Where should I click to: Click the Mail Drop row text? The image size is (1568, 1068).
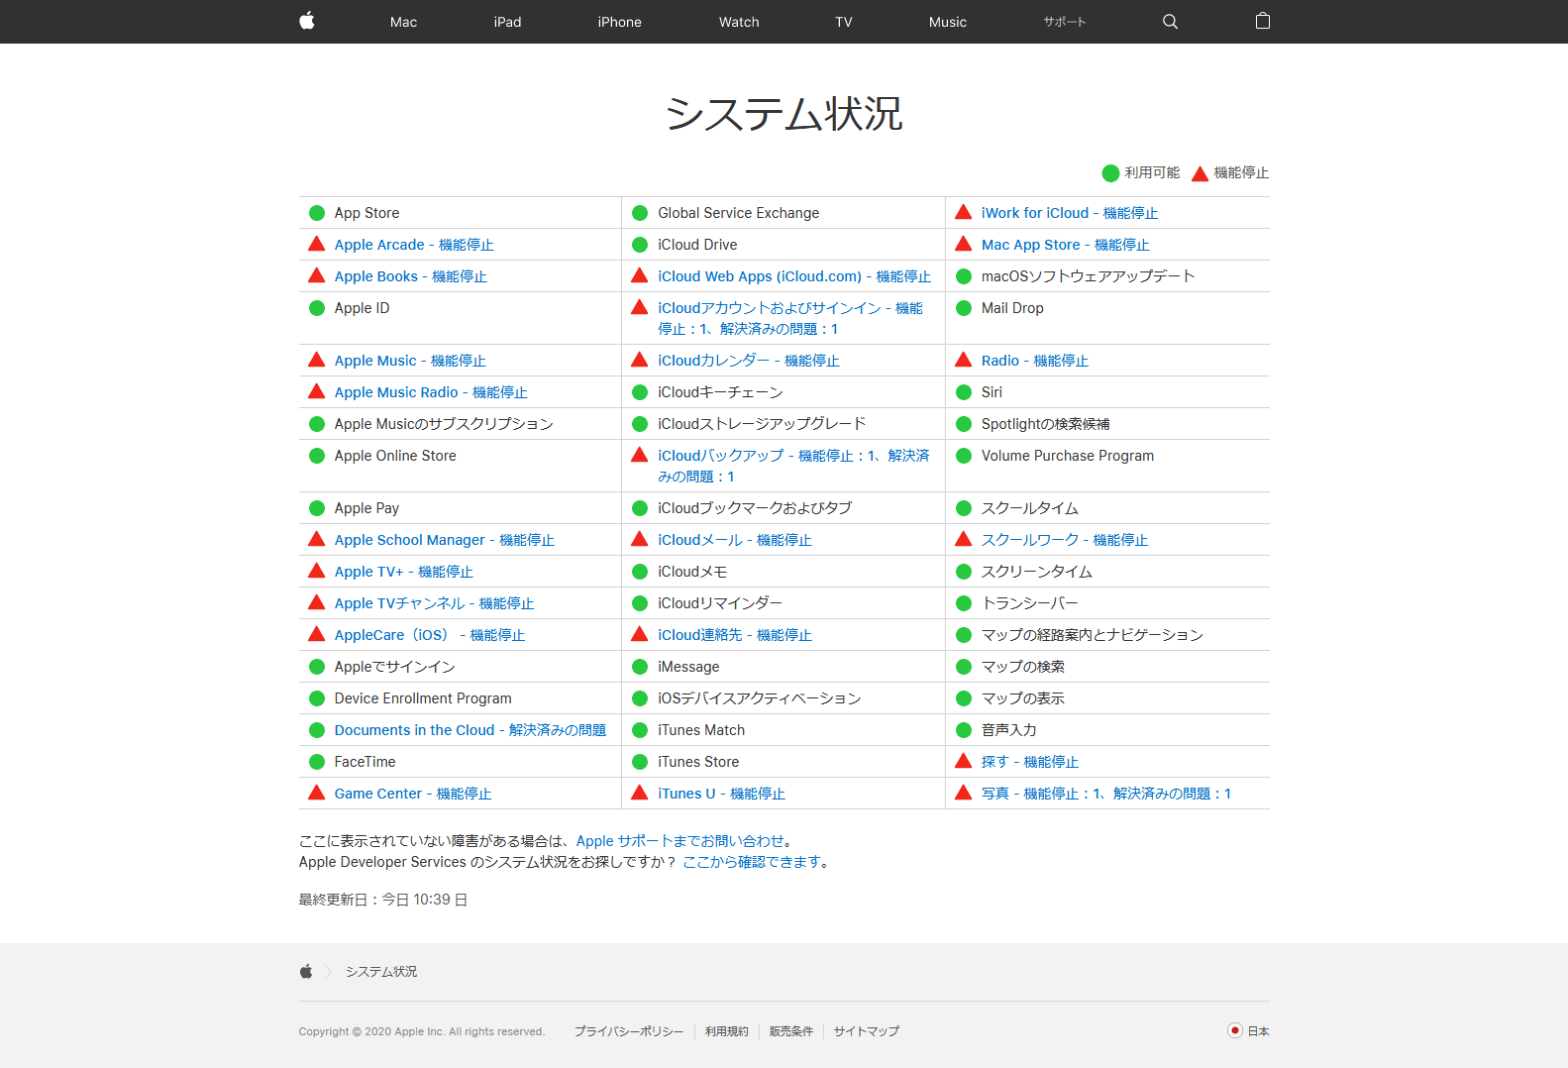click(1012, 308)
